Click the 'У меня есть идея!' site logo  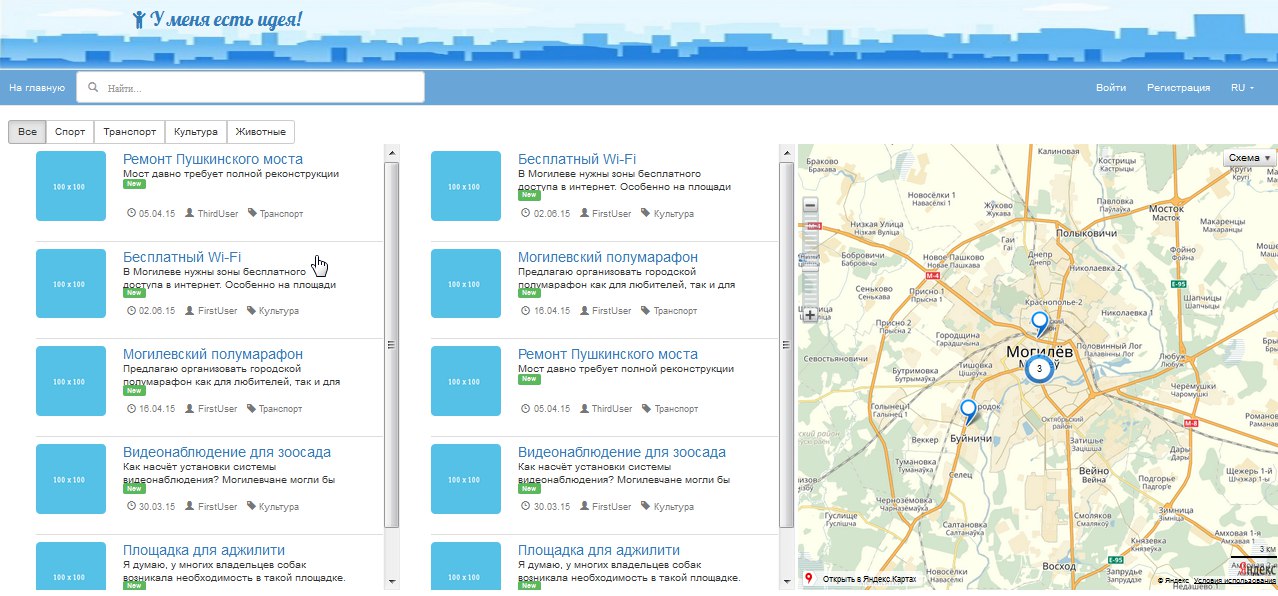[x=217, y=19]
